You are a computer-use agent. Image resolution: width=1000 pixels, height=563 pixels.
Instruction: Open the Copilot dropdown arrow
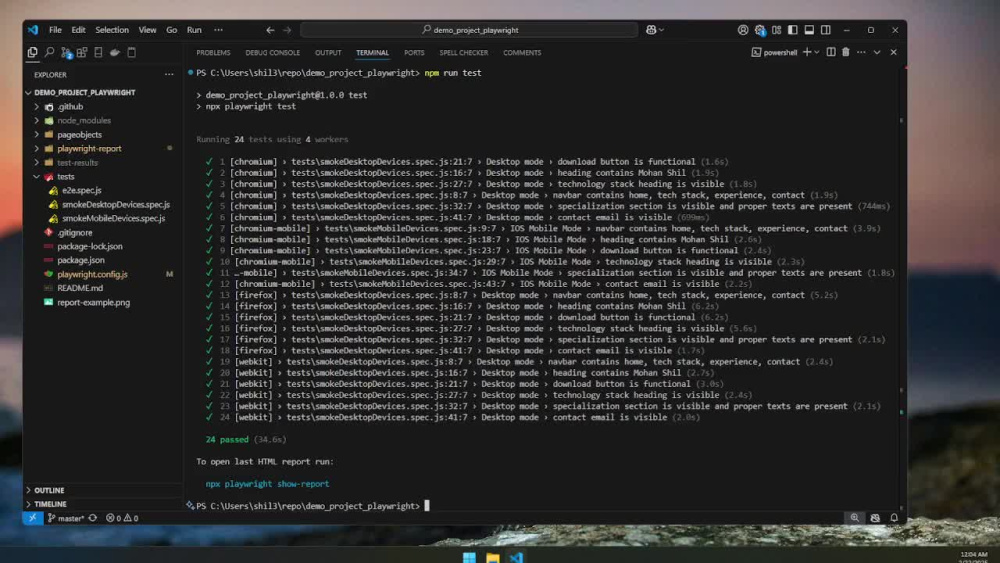coord(661,30)
